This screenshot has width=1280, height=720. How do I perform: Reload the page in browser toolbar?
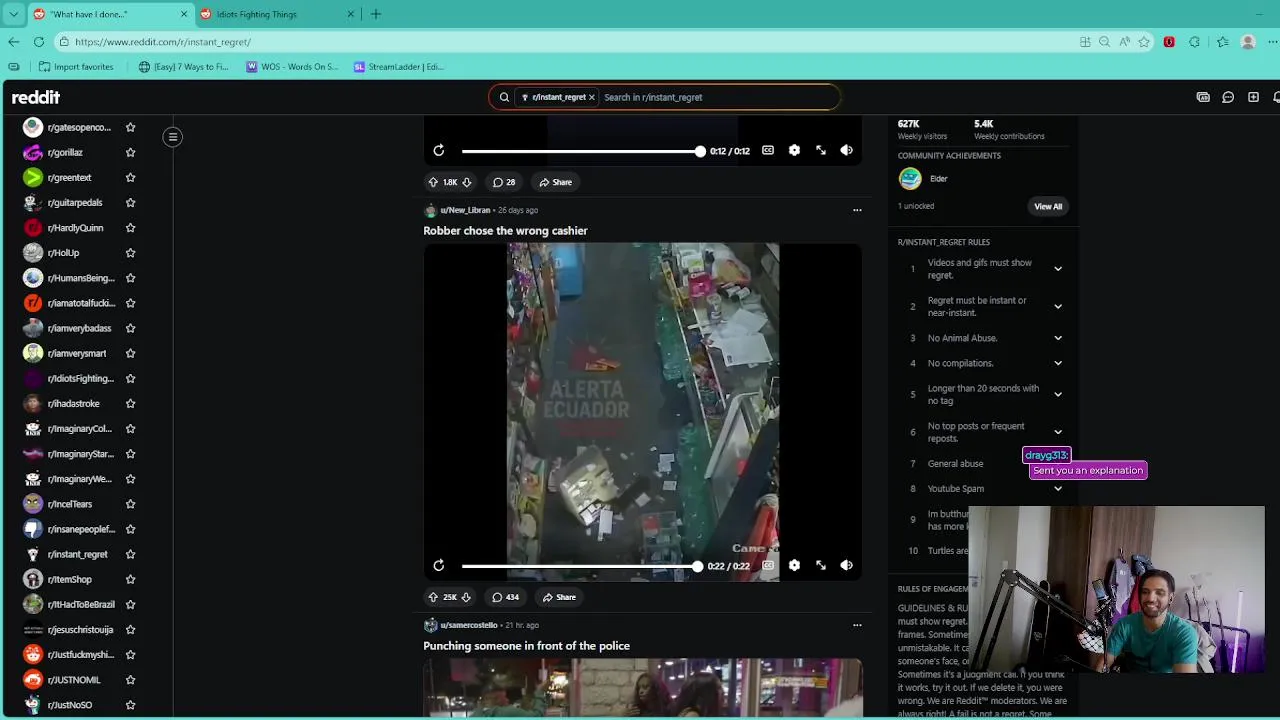click(x=39, y=42)
